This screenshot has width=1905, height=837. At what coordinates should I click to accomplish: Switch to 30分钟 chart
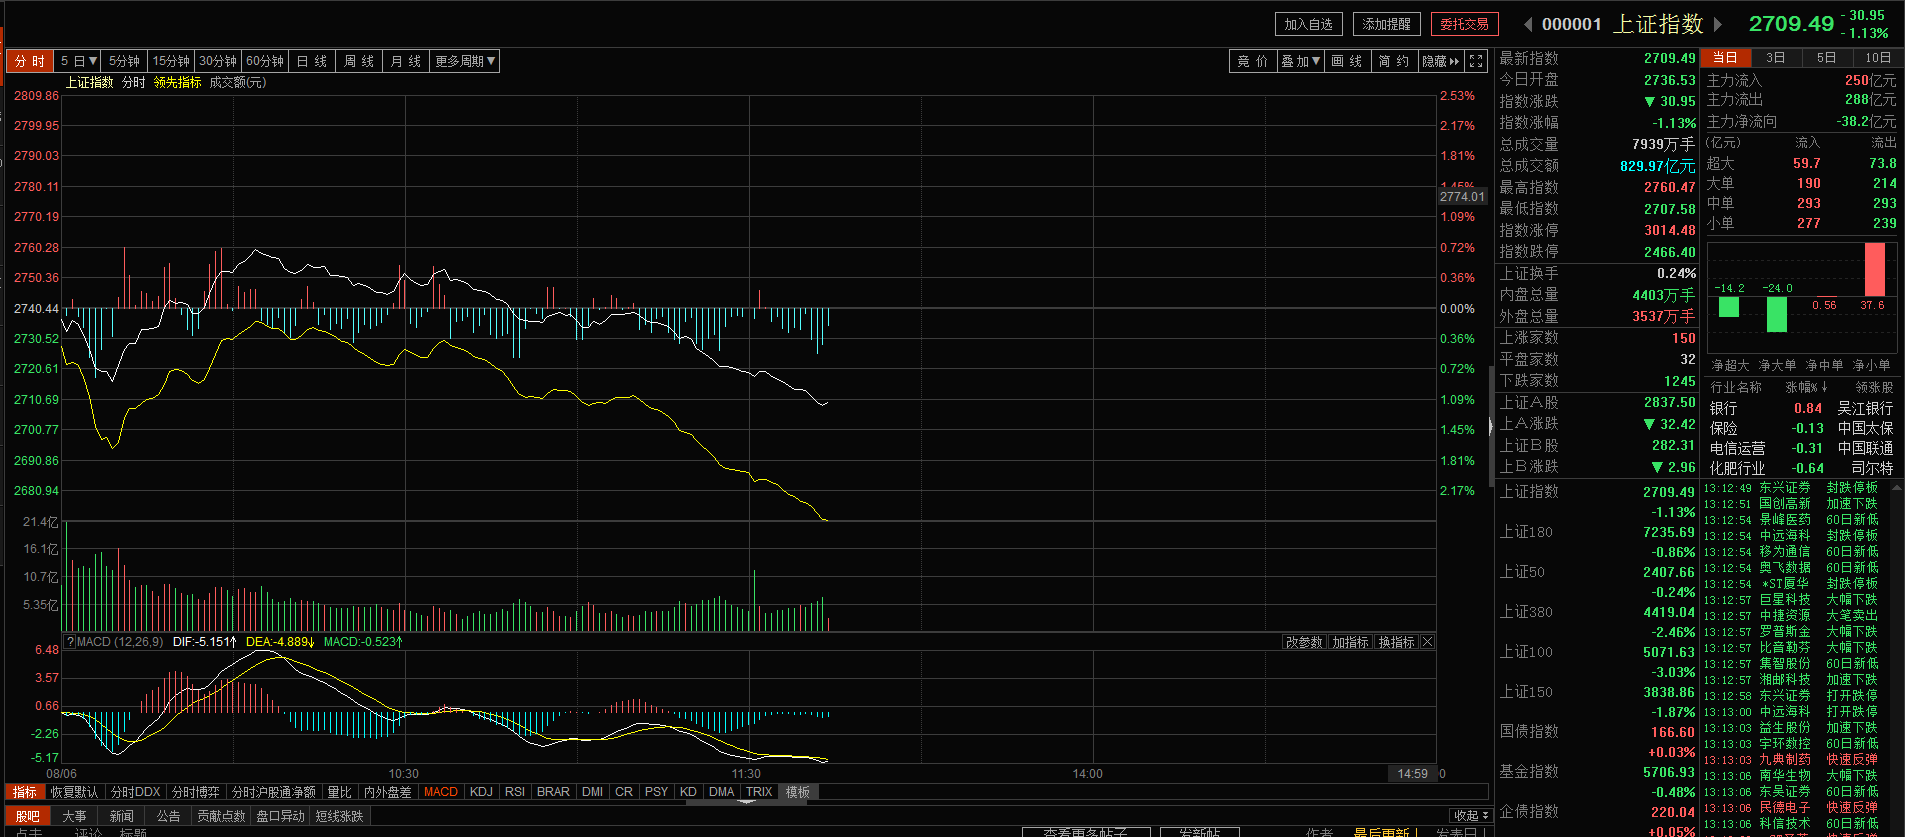pyautogui.click(x=217, y=61)
